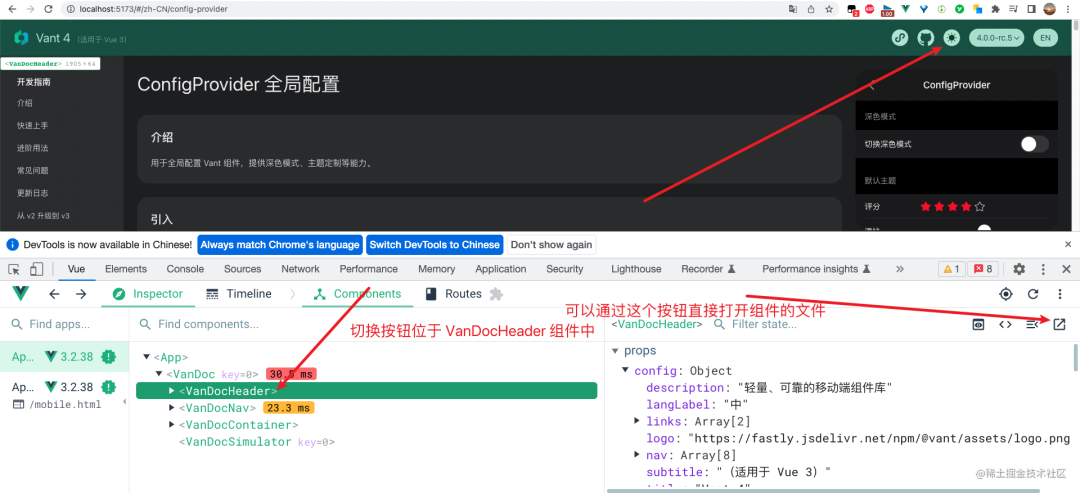Viewport: 1080px width, 493px height.
Task: Click show render code brackets icon
Action: (1005, 324)
